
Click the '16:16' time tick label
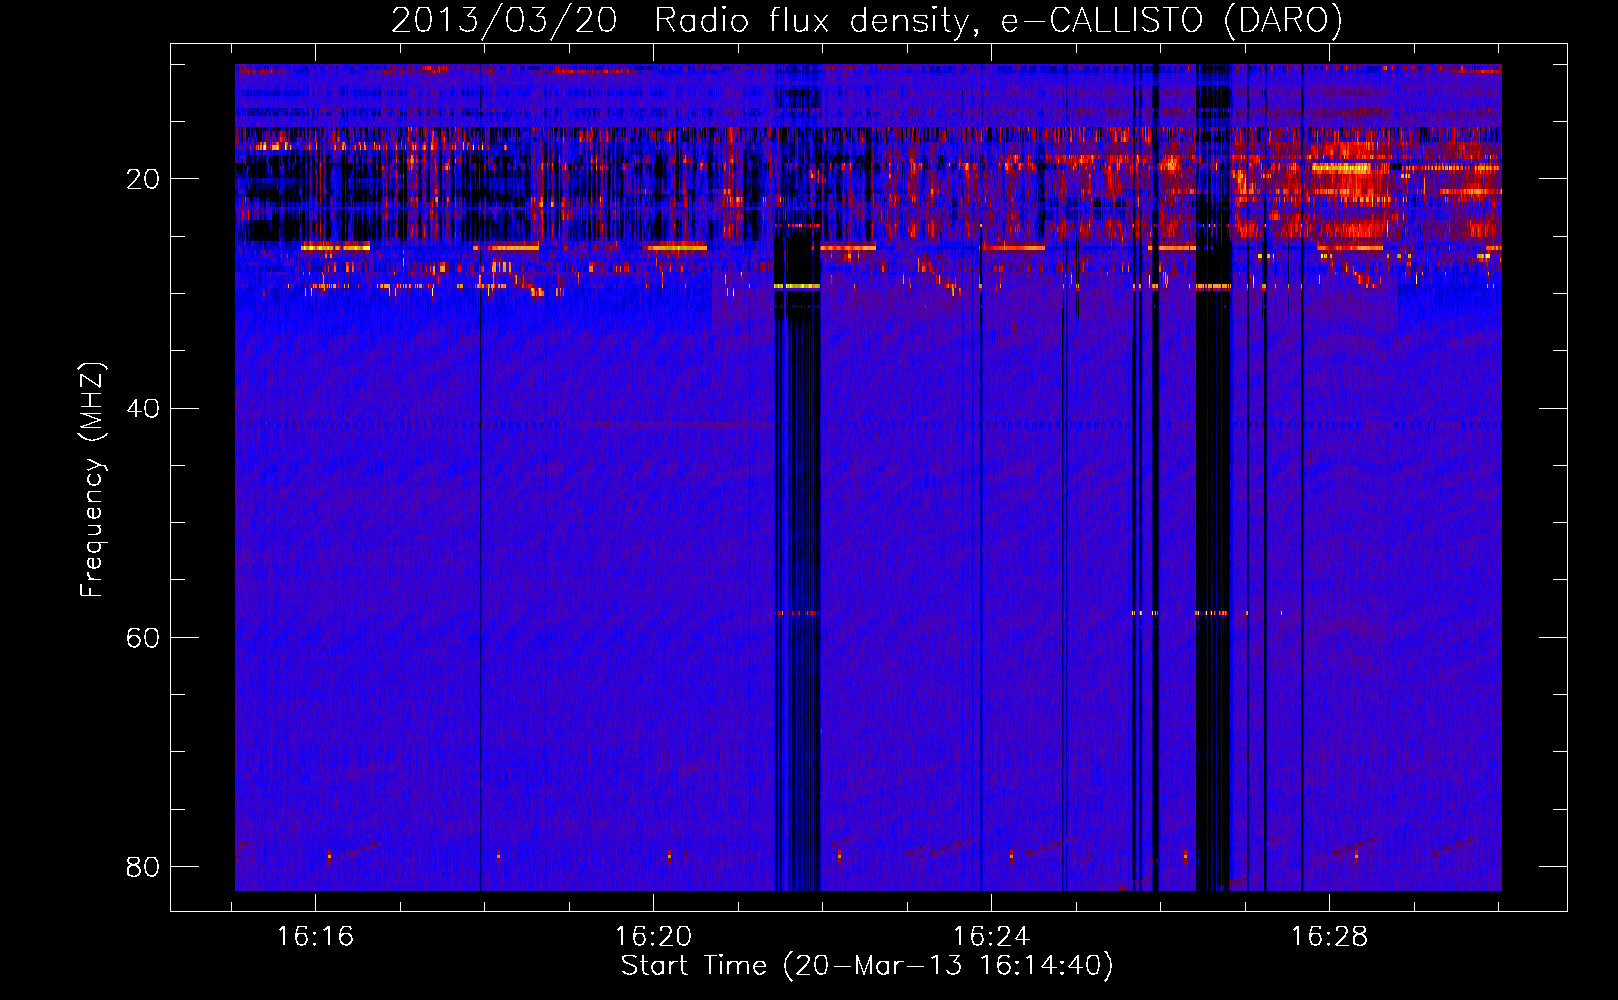[315, 937]
